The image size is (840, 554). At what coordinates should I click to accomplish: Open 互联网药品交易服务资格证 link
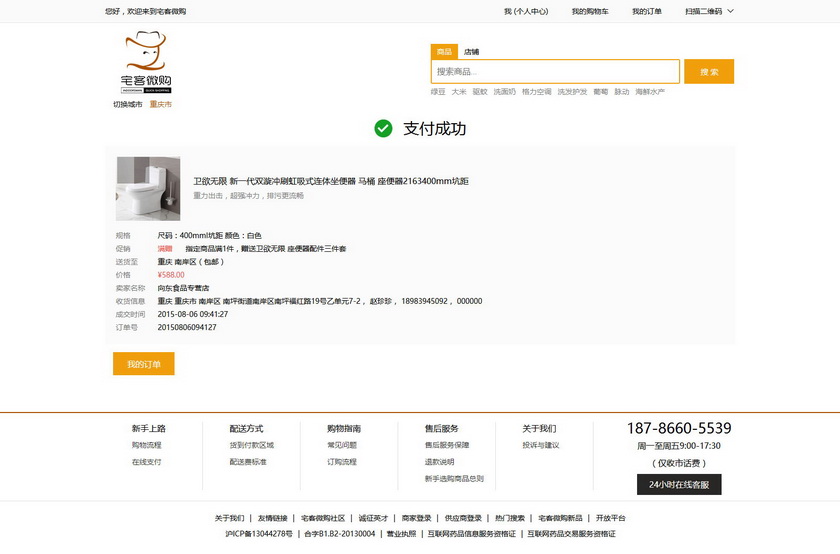[x=572, y=534]
